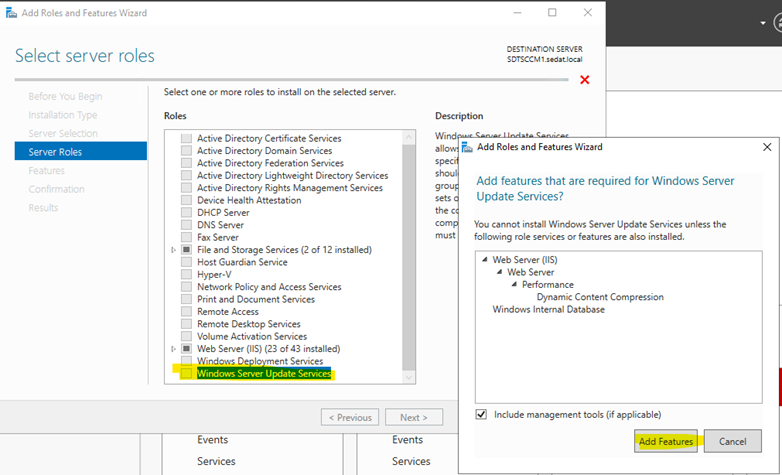Check Active Directory Certificate Services role
Viewport: 782px width, 475px height.
point(187,138)
